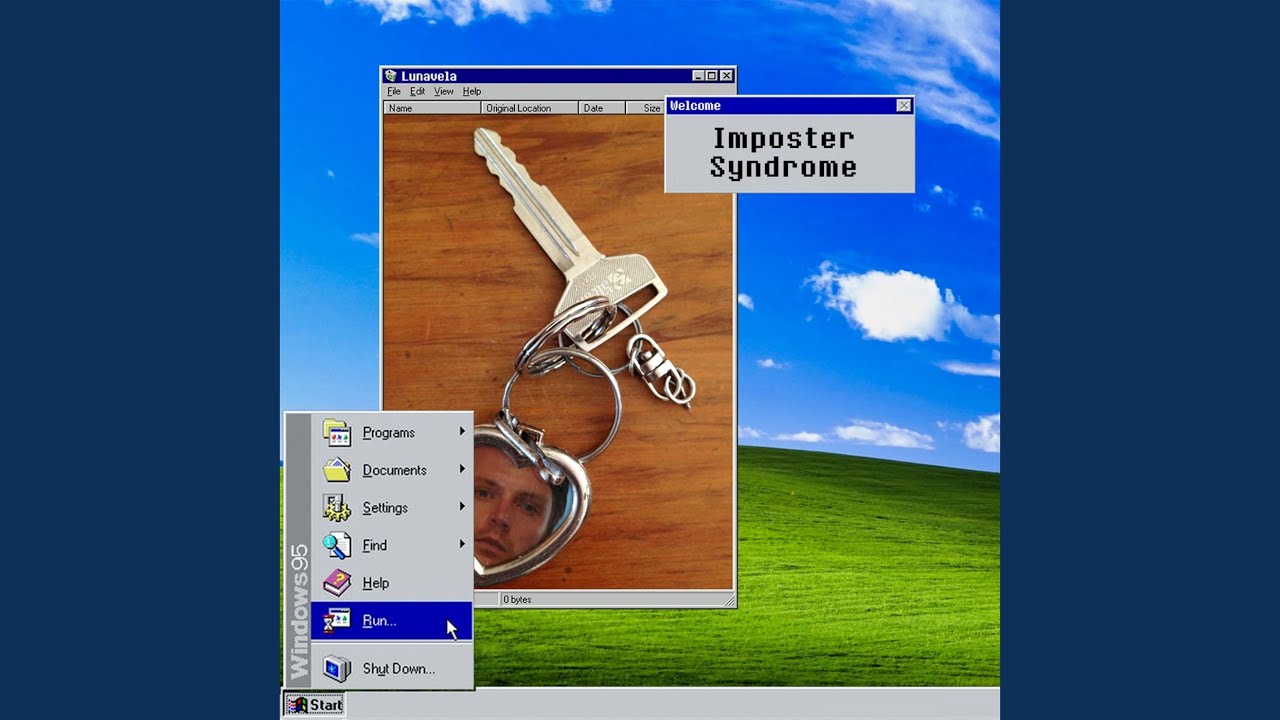The image size is (1280, 720).
Task: Sort by the Date column header
Action: pyautogui.click(x=602, y=108)
